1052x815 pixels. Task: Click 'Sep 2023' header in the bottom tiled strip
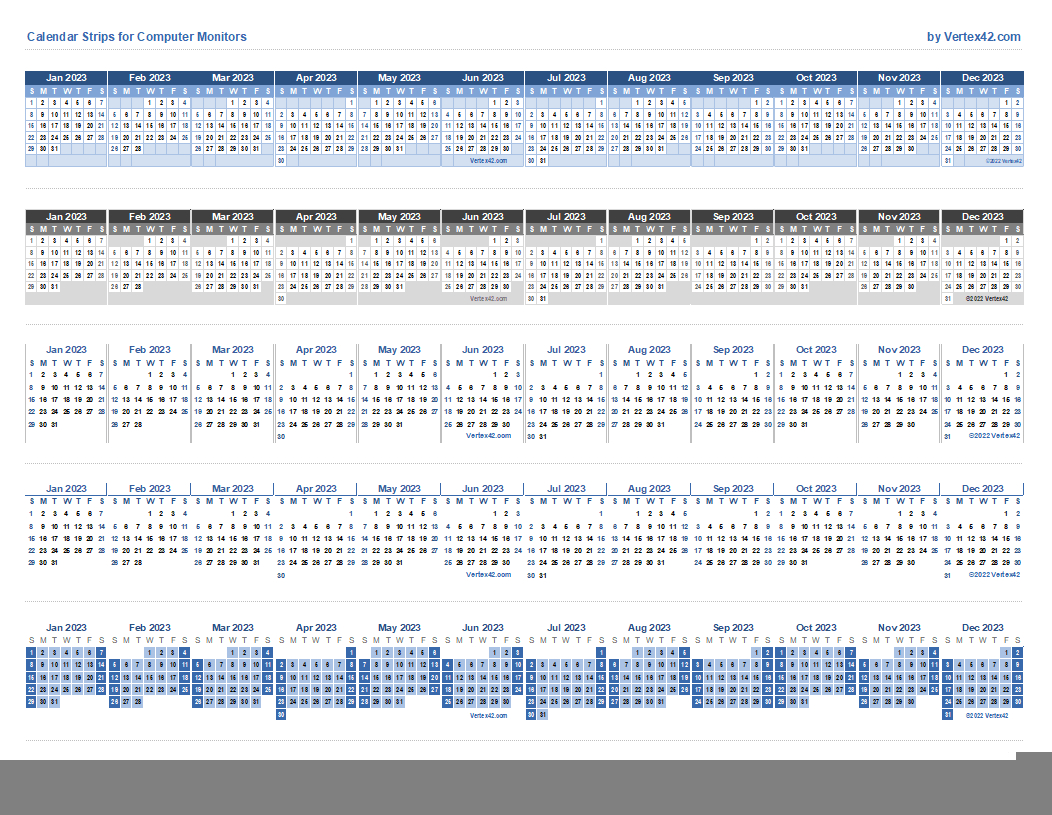pos(733,627)
